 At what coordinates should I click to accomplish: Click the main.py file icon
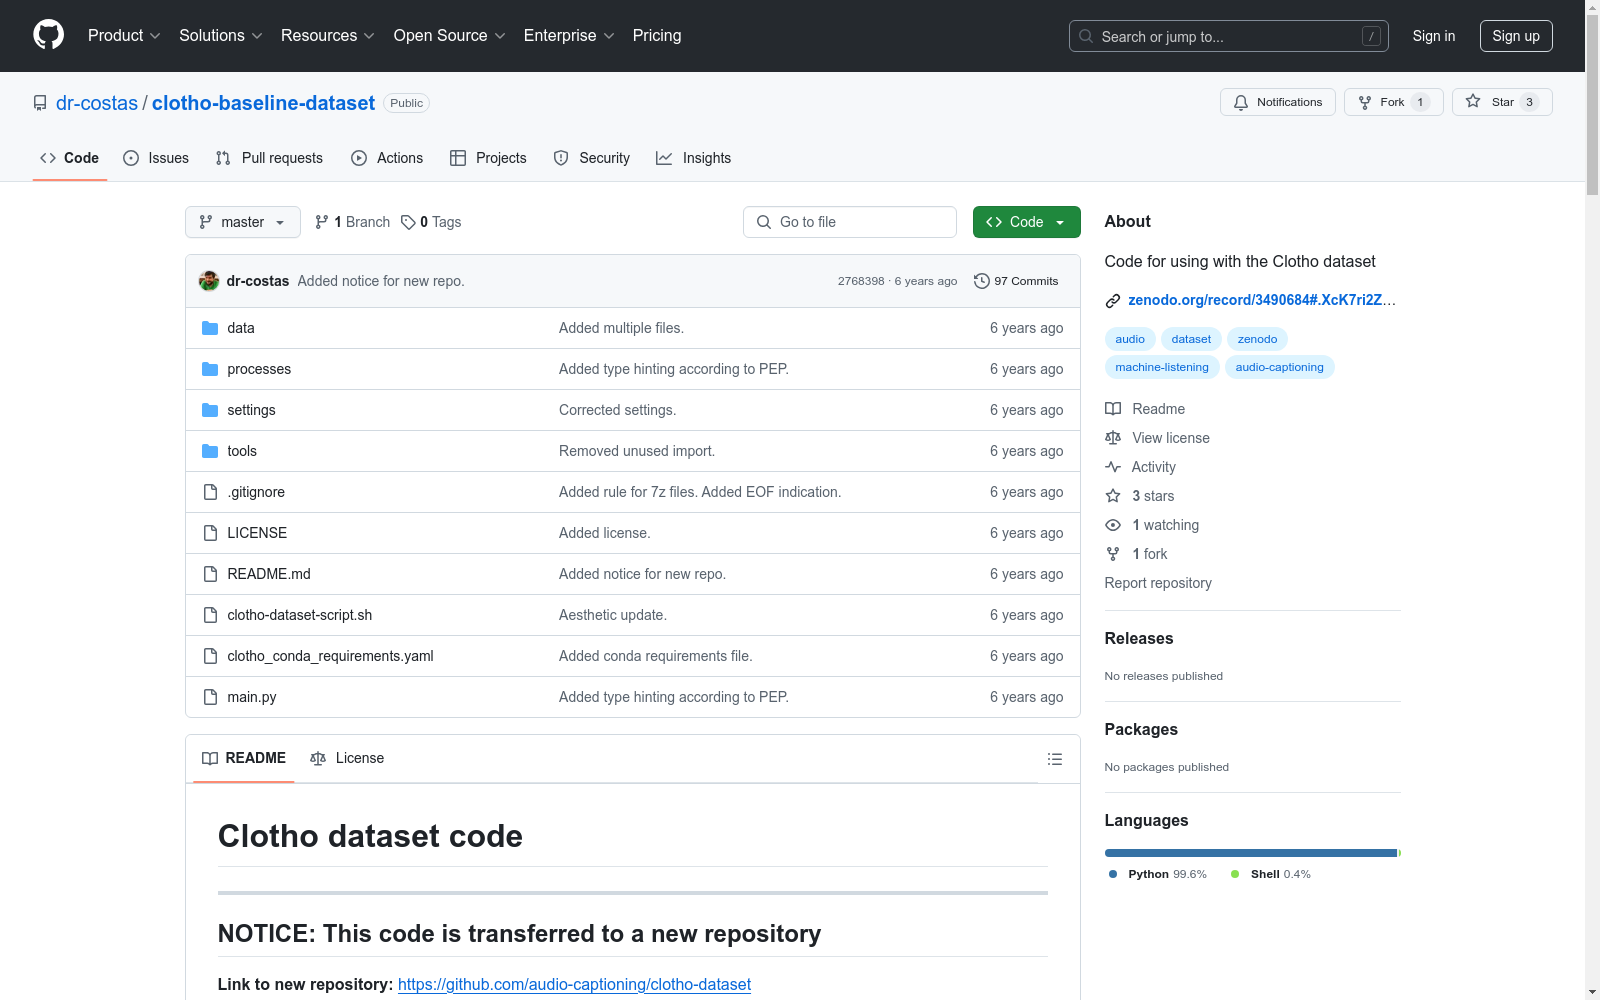[210, 697]
